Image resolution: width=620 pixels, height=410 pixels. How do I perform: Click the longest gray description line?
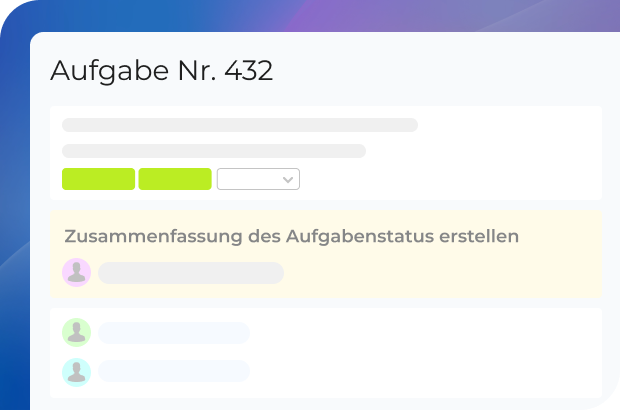click(x=240, y=126)
